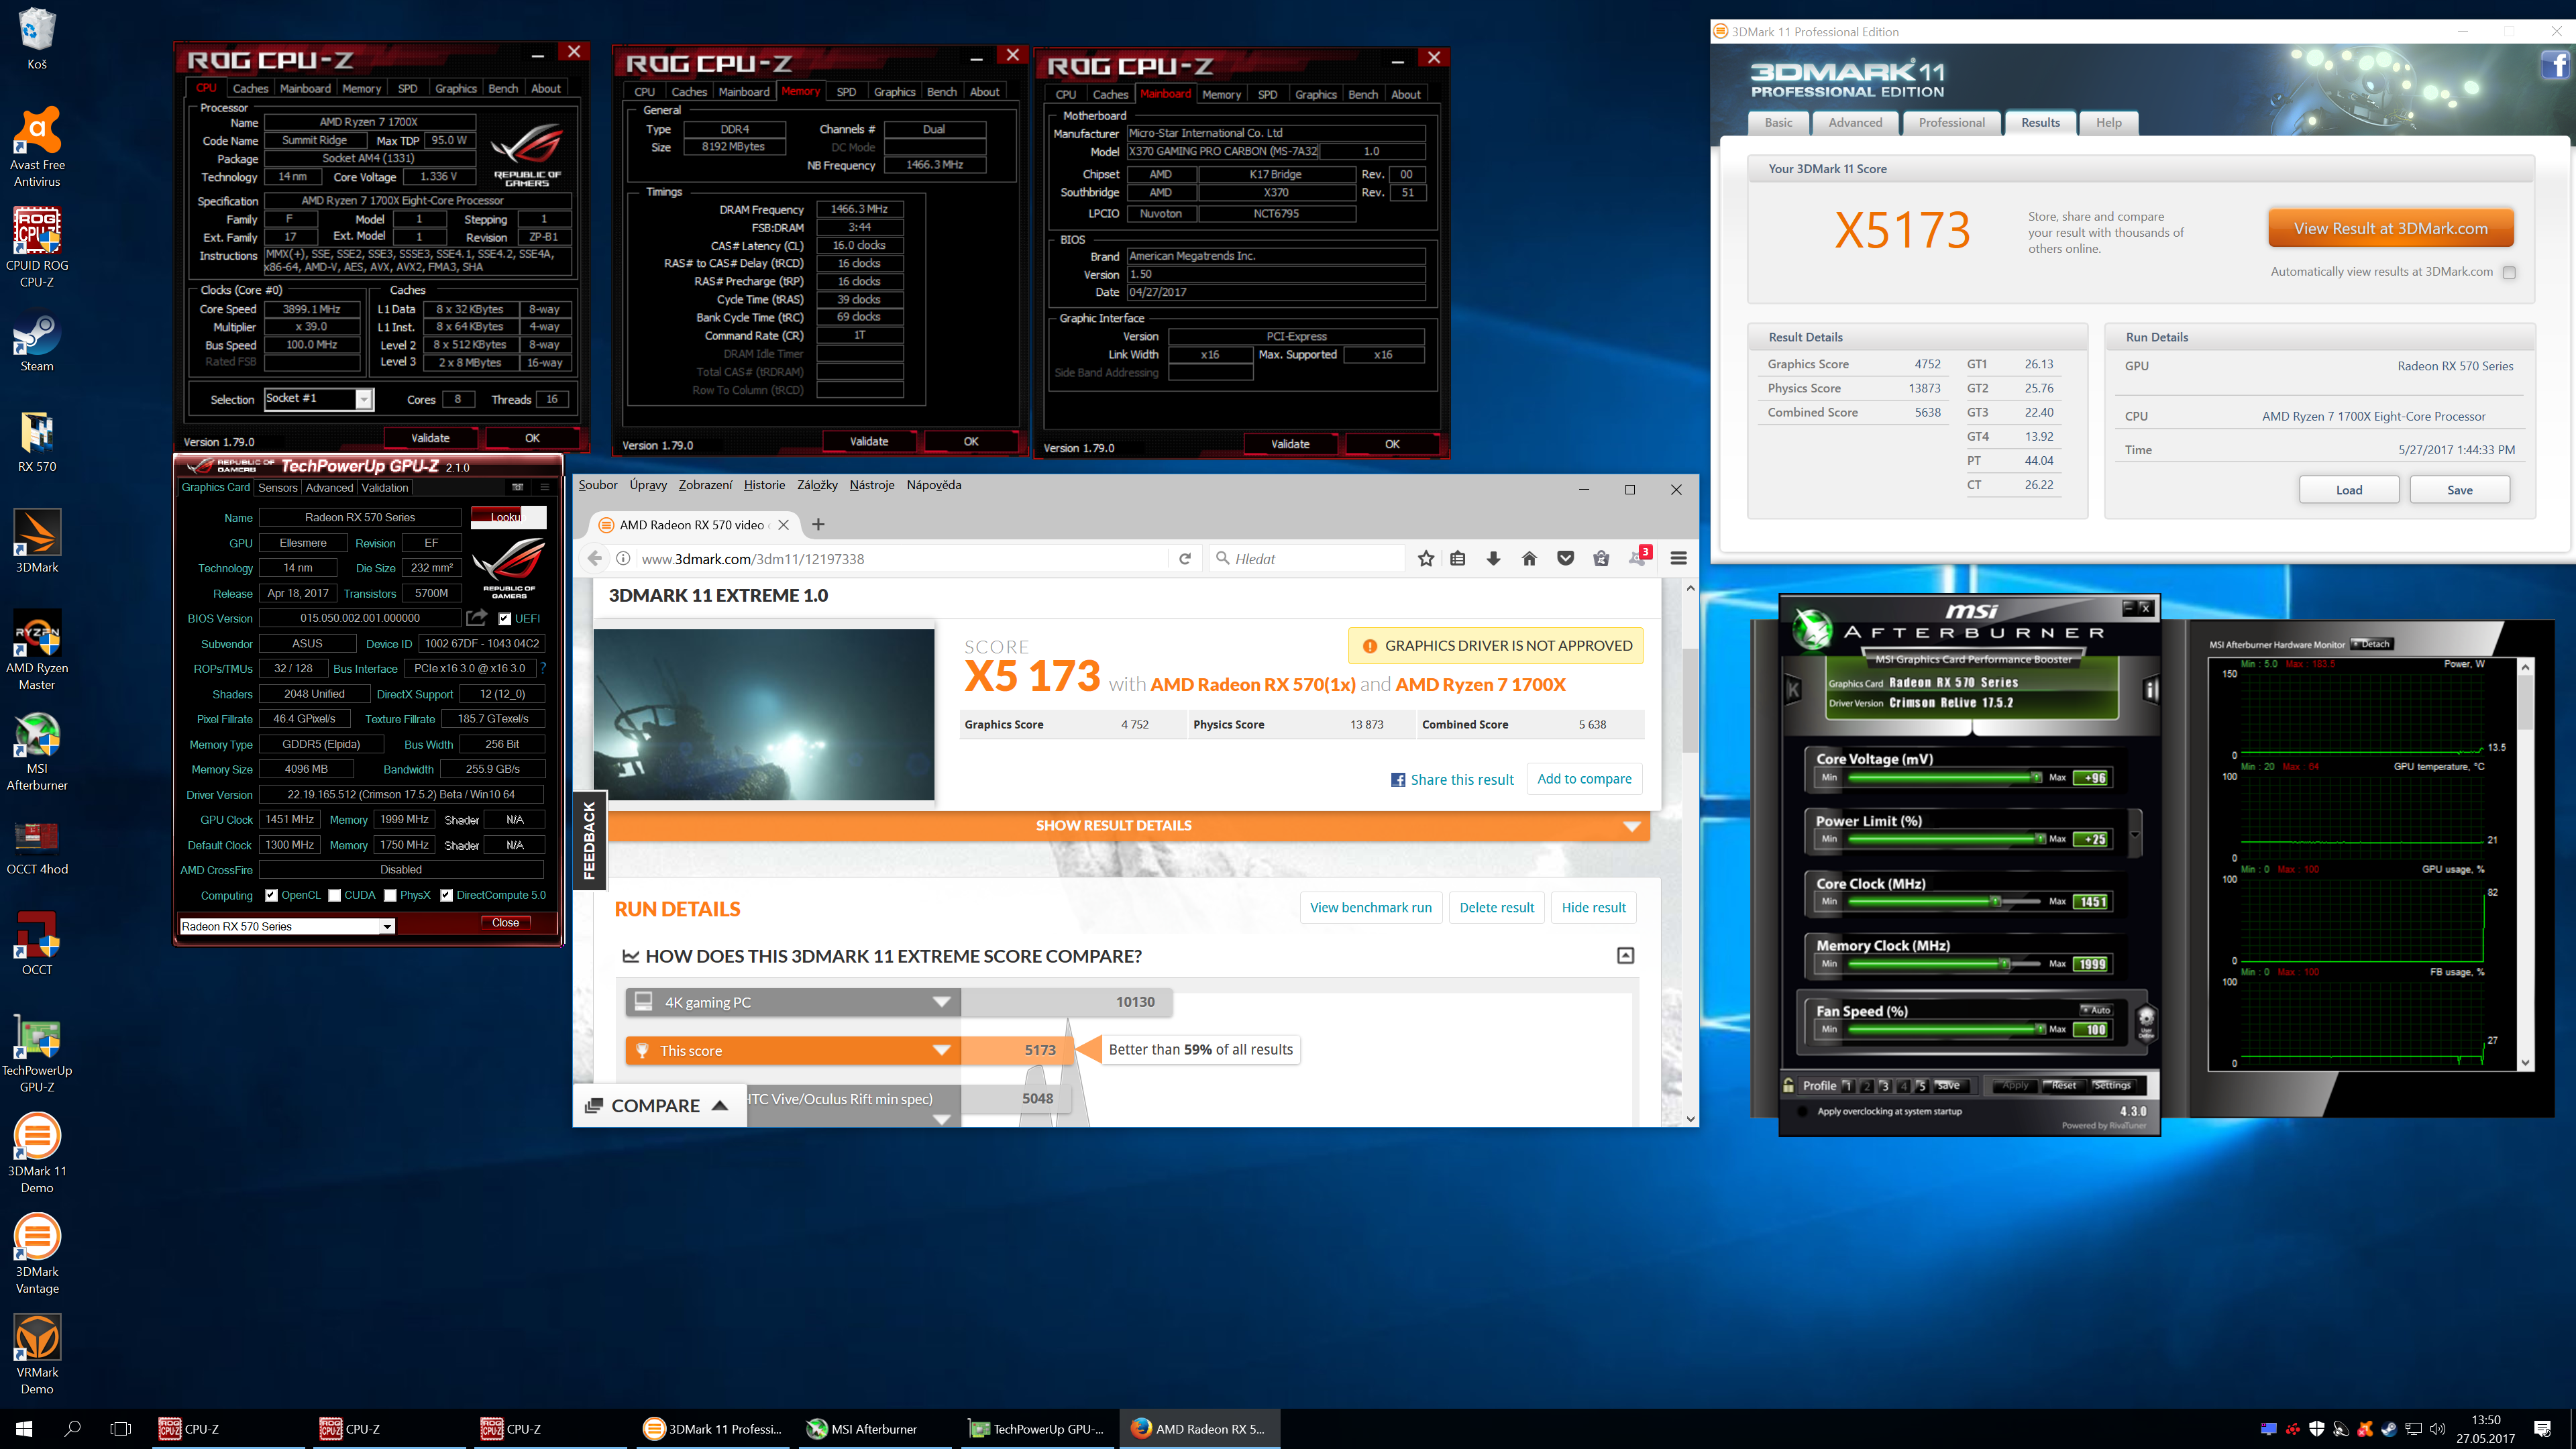Open the Firefox hamburger menu
This screenshot has height=1449, width=2576.
1679,559
